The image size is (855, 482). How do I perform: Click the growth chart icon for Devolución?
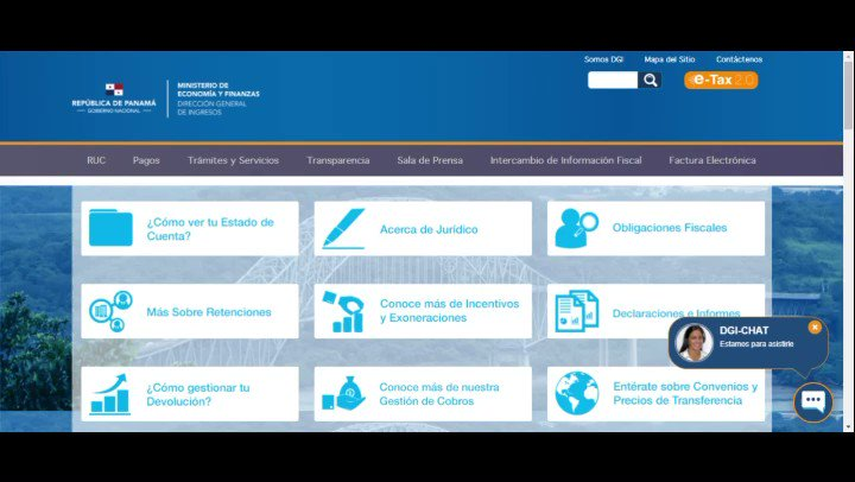click(x=110, y=394)
